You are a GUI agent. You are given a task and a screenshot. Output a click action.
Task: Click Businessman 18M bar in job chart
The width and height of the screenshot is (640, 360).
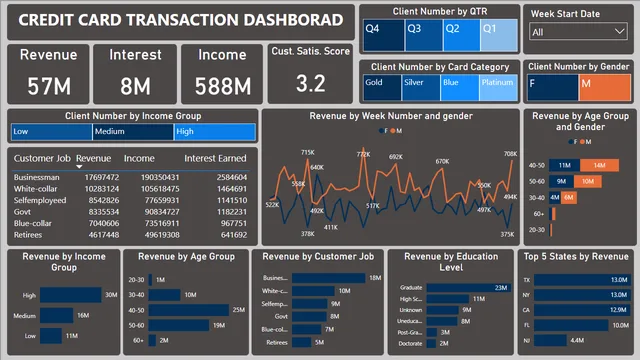pyautogui.click(x=329, y=278)
